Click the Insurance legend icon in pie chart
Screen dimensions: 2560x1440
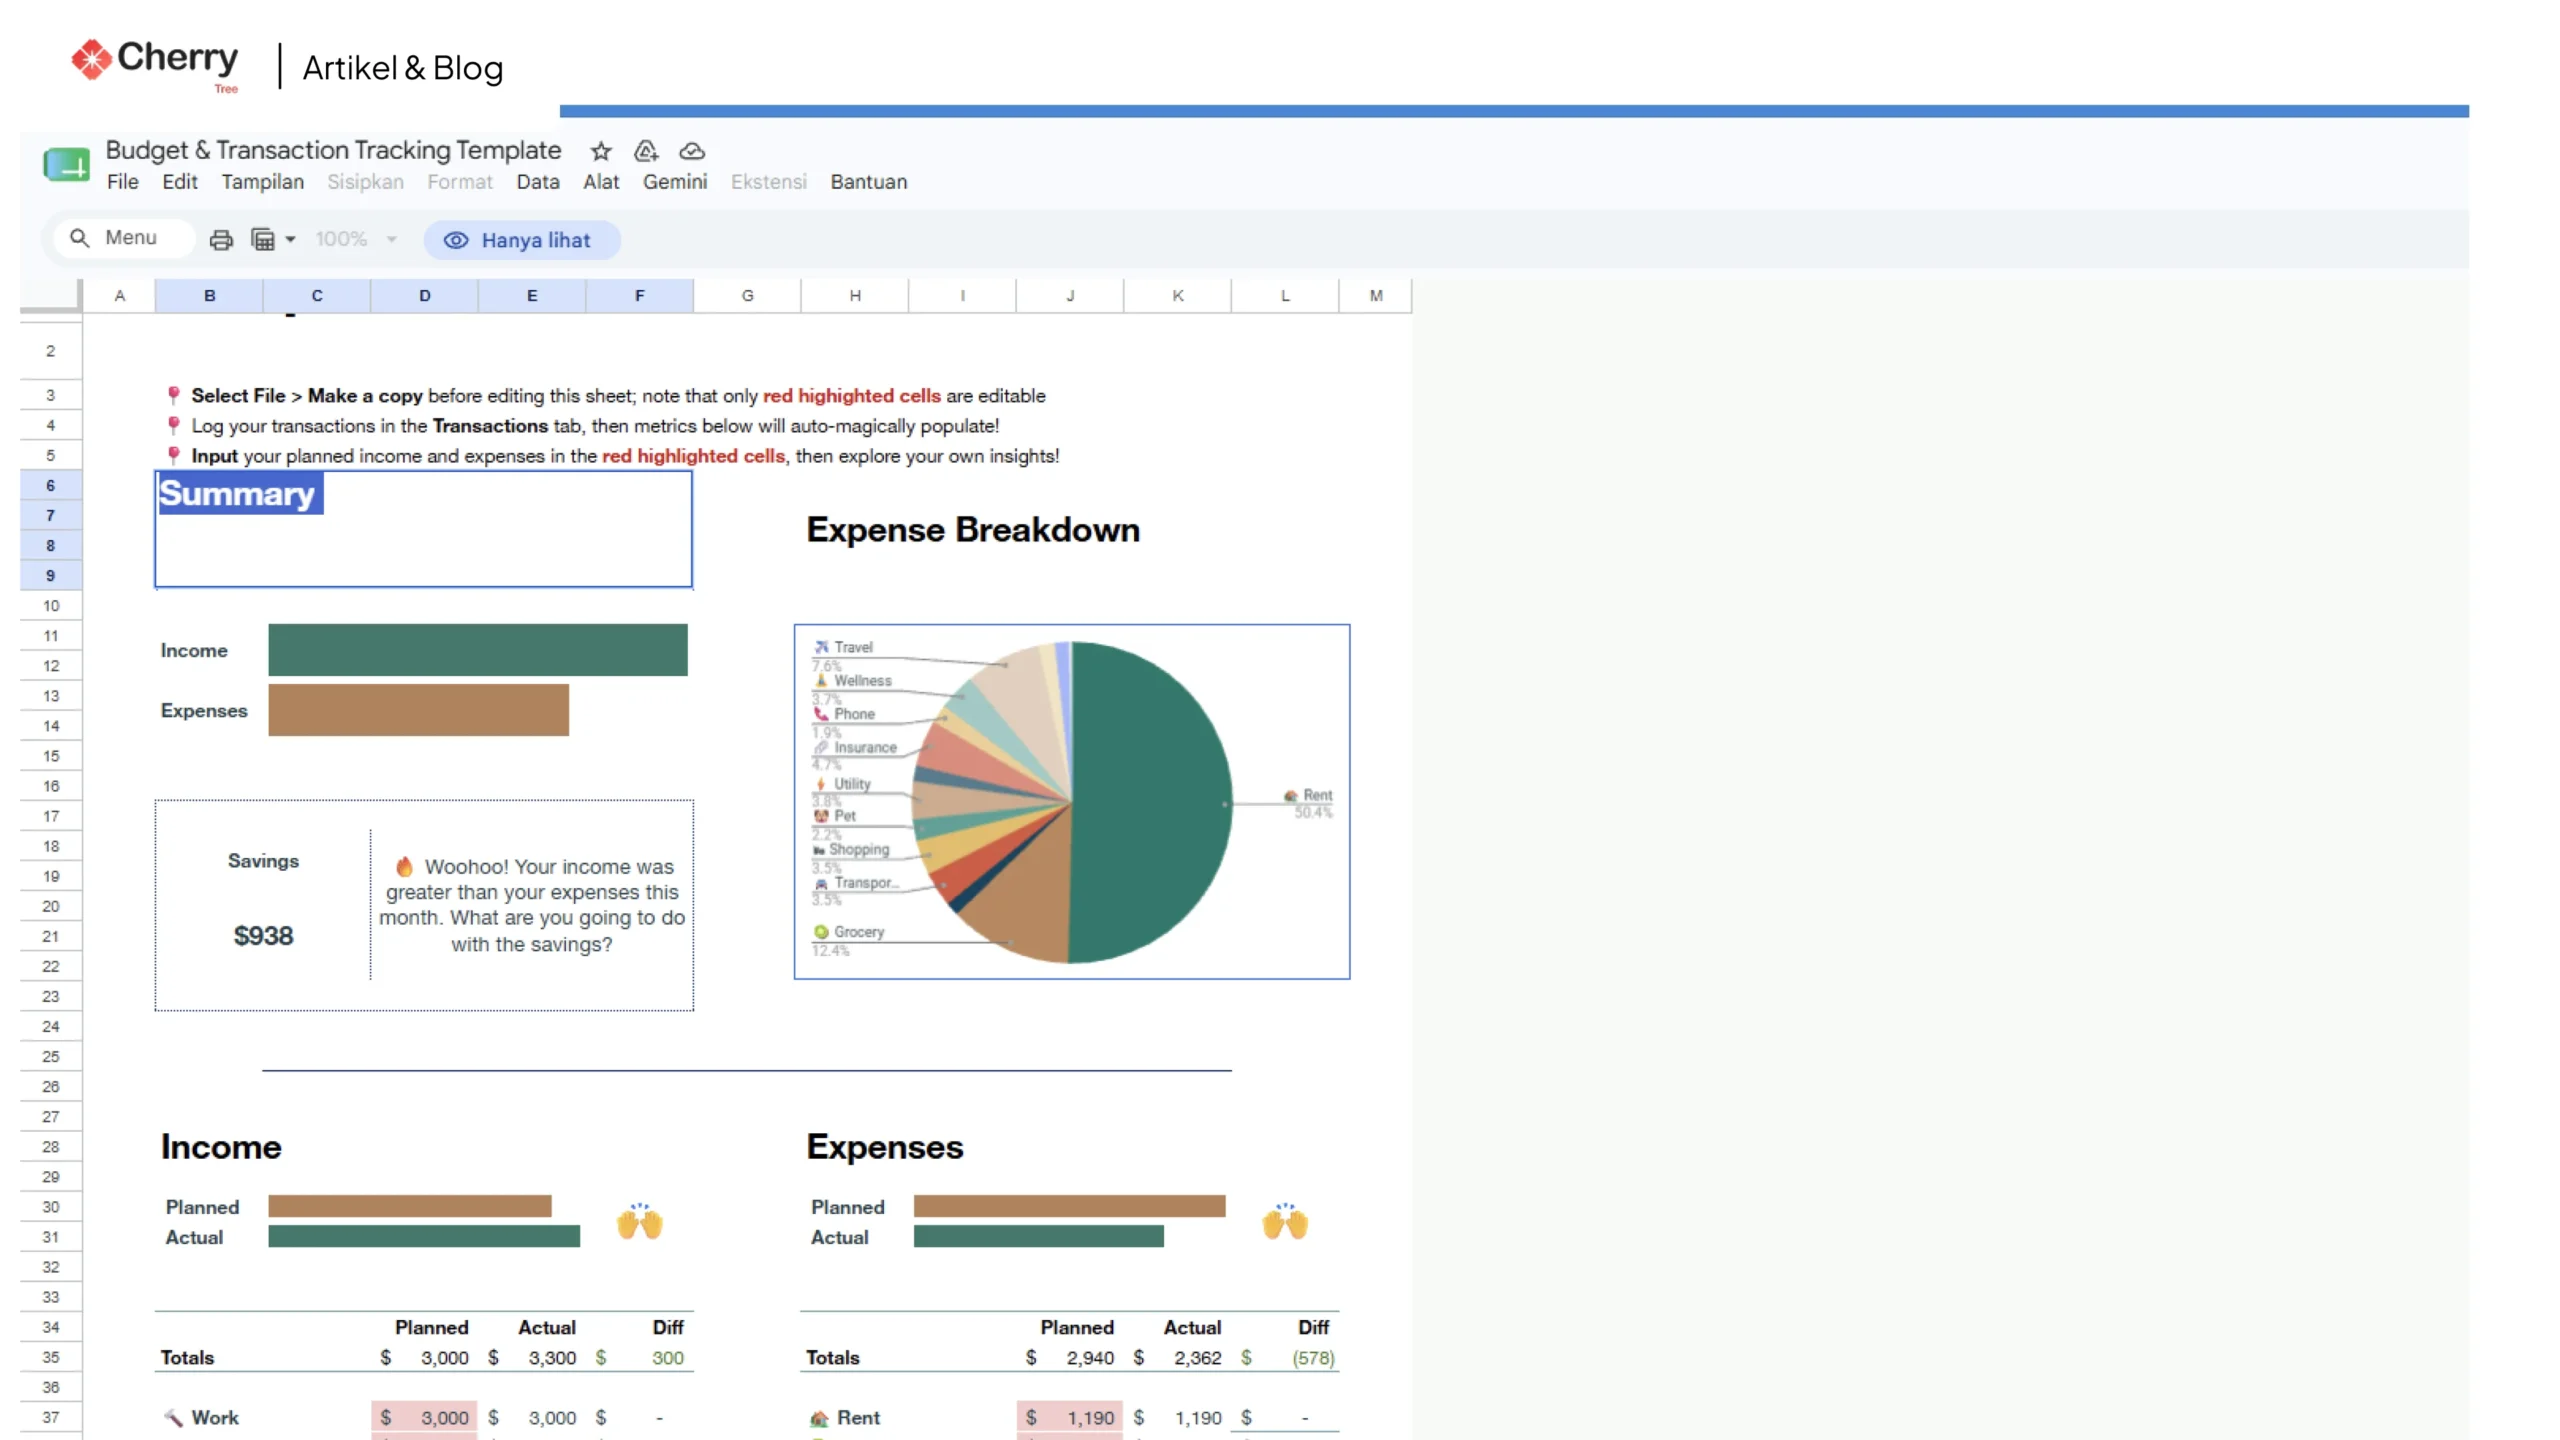[x=822, y=747]
